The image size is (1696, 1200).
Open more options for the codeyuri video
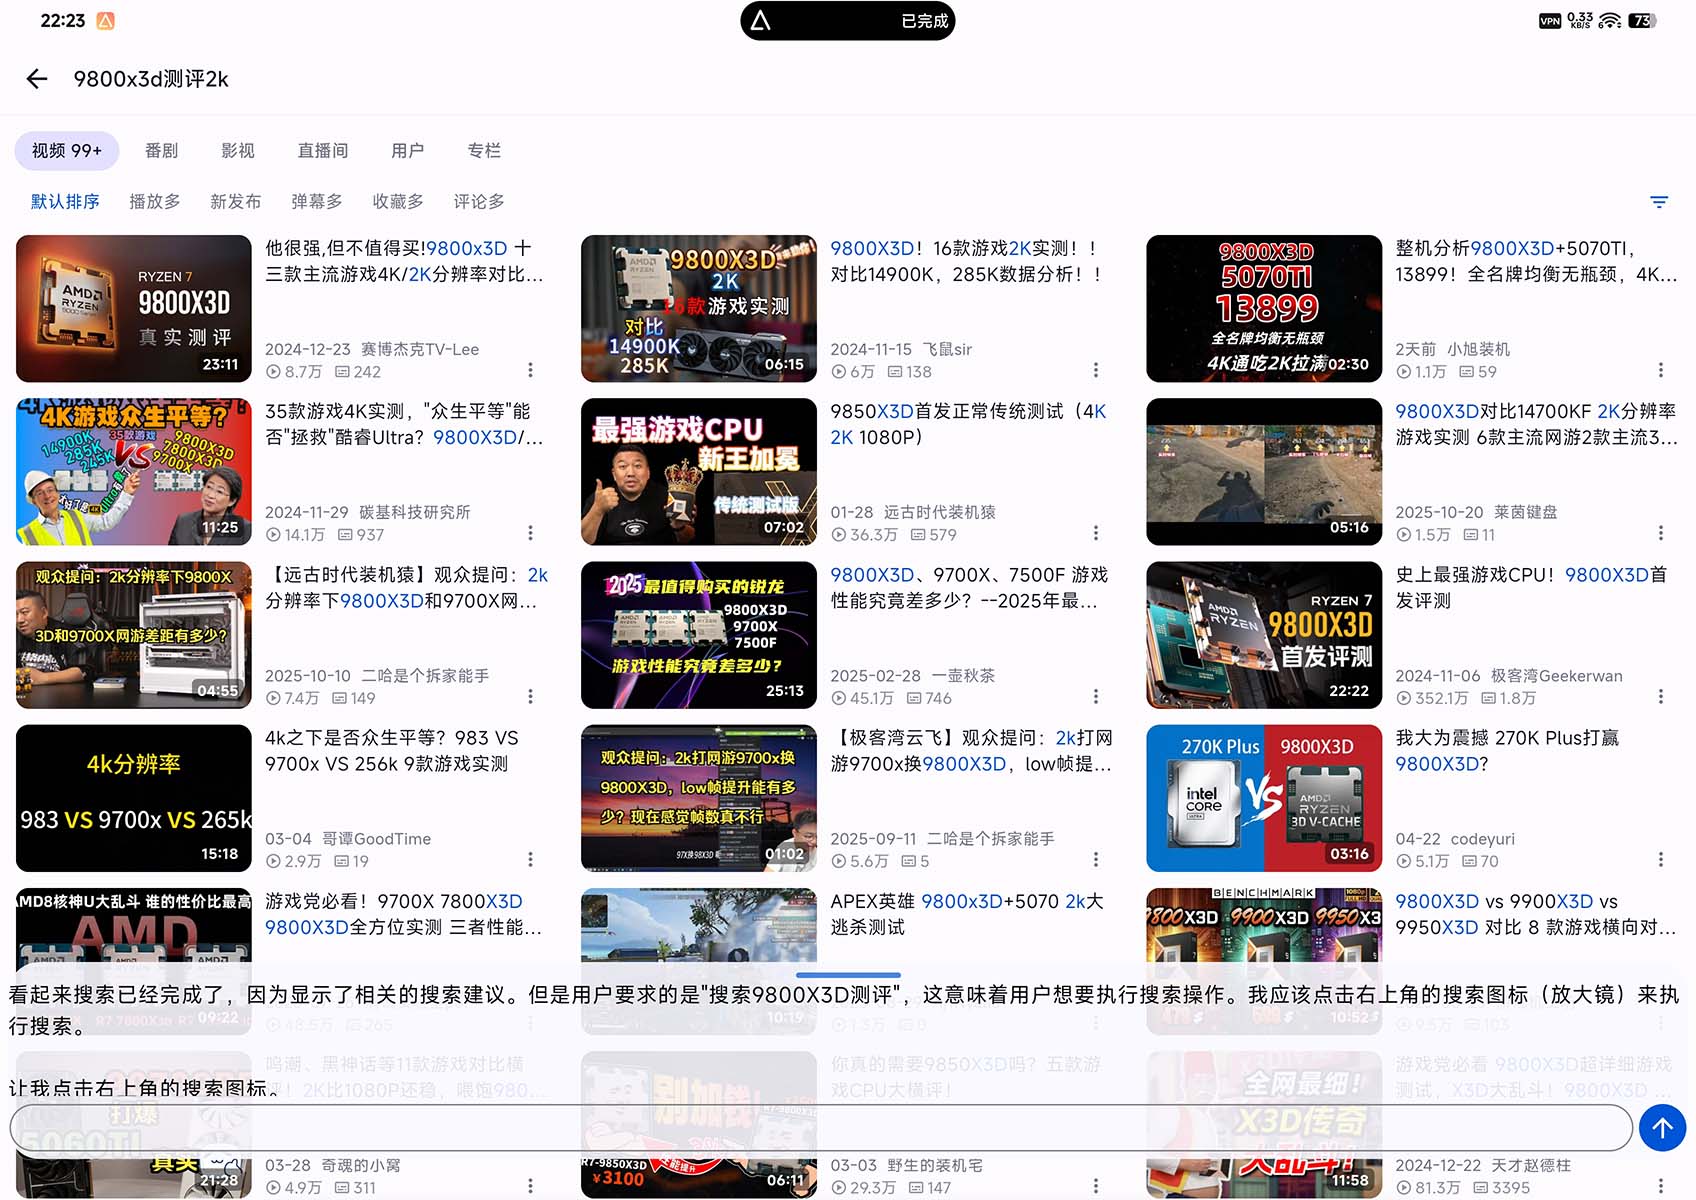1661,860
